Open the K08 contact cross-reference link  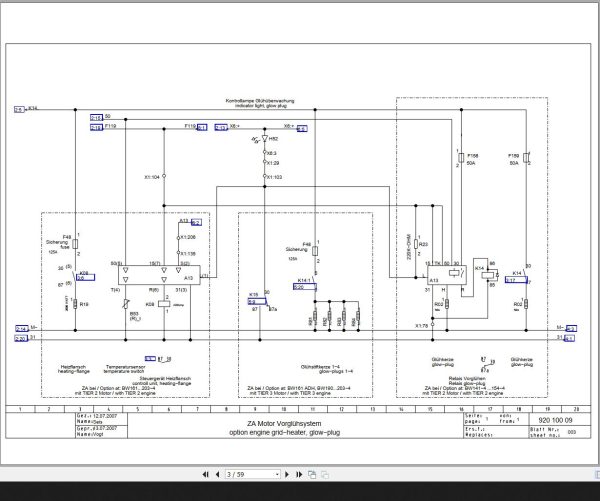86,277
